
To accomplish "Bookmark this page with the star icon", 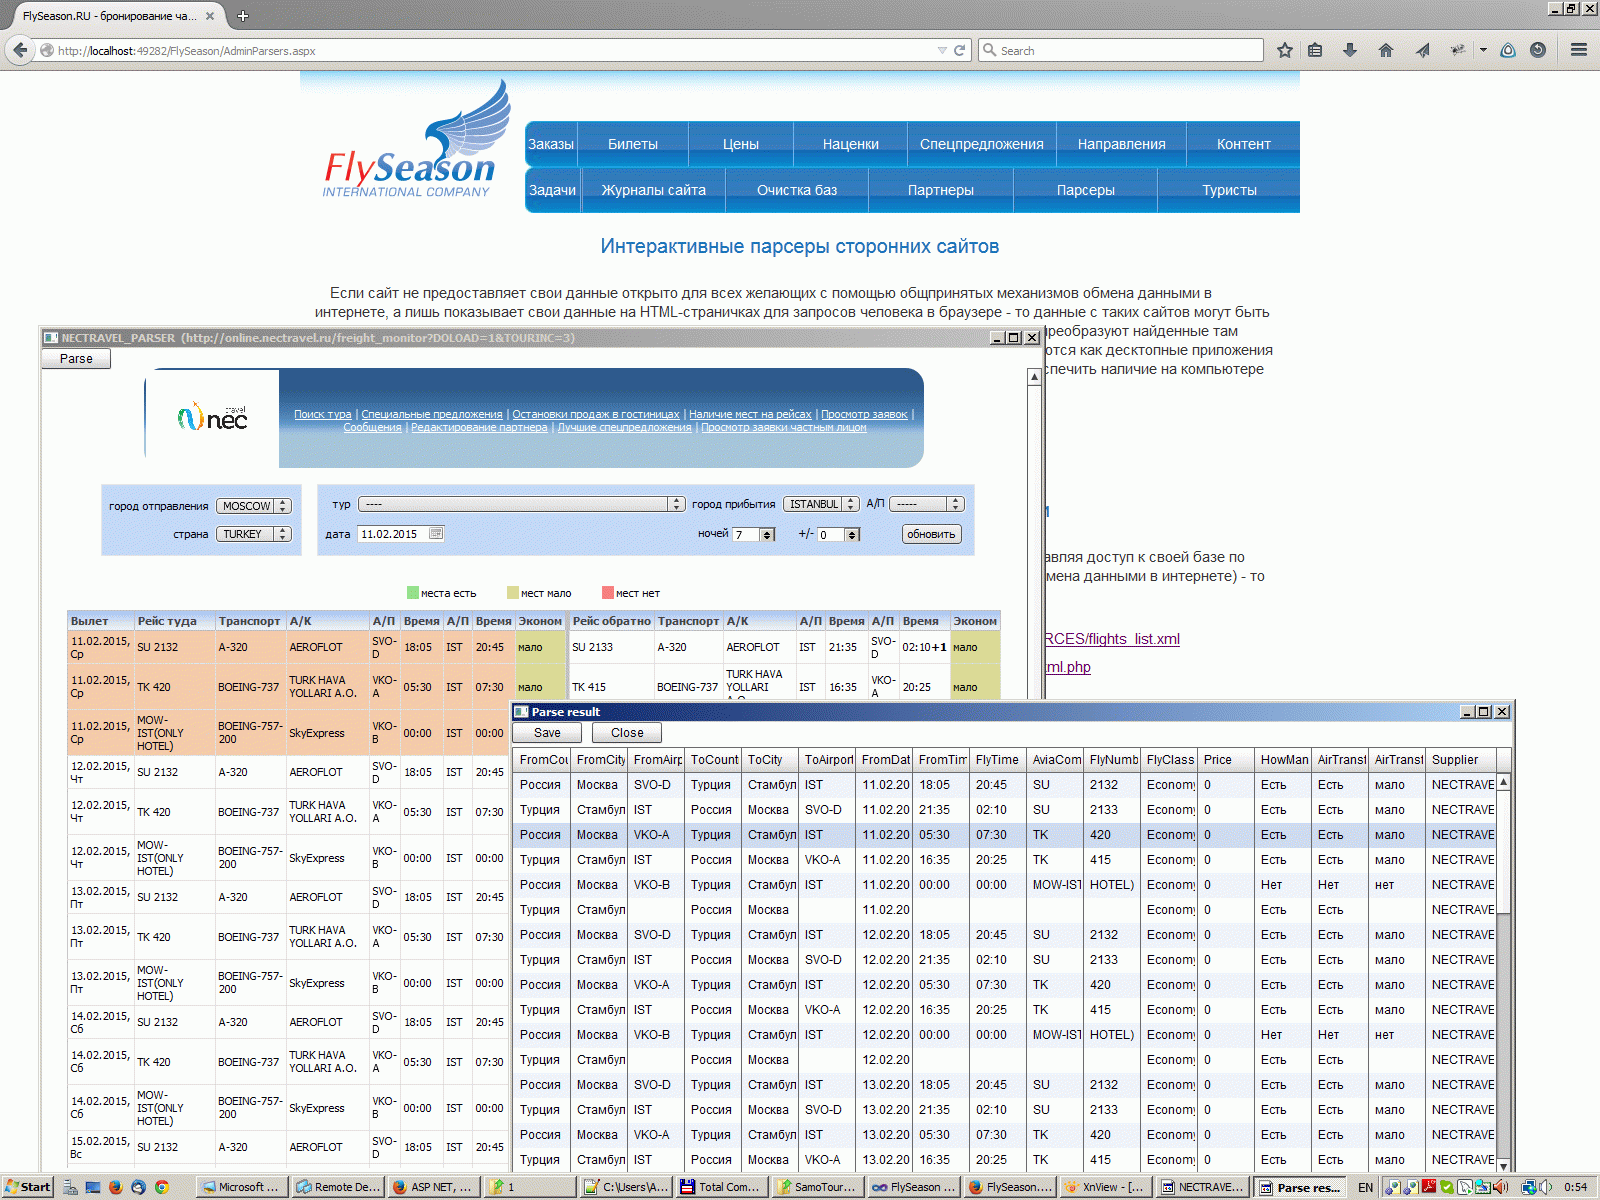I will (1285, 50).
